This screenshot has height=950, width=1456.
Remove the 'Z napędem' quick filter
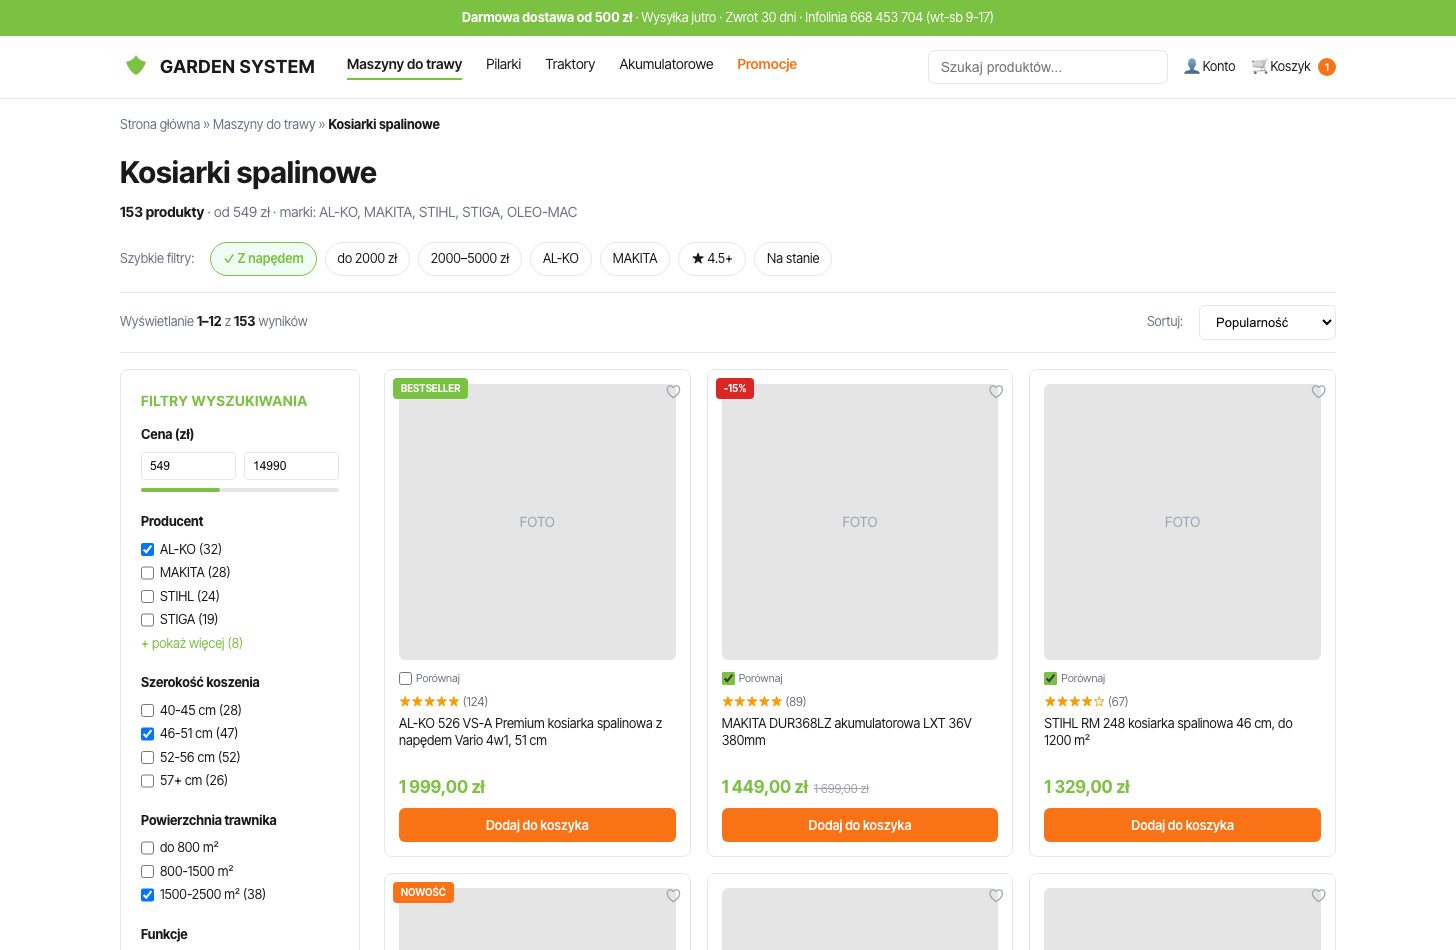tap(263, 259)
